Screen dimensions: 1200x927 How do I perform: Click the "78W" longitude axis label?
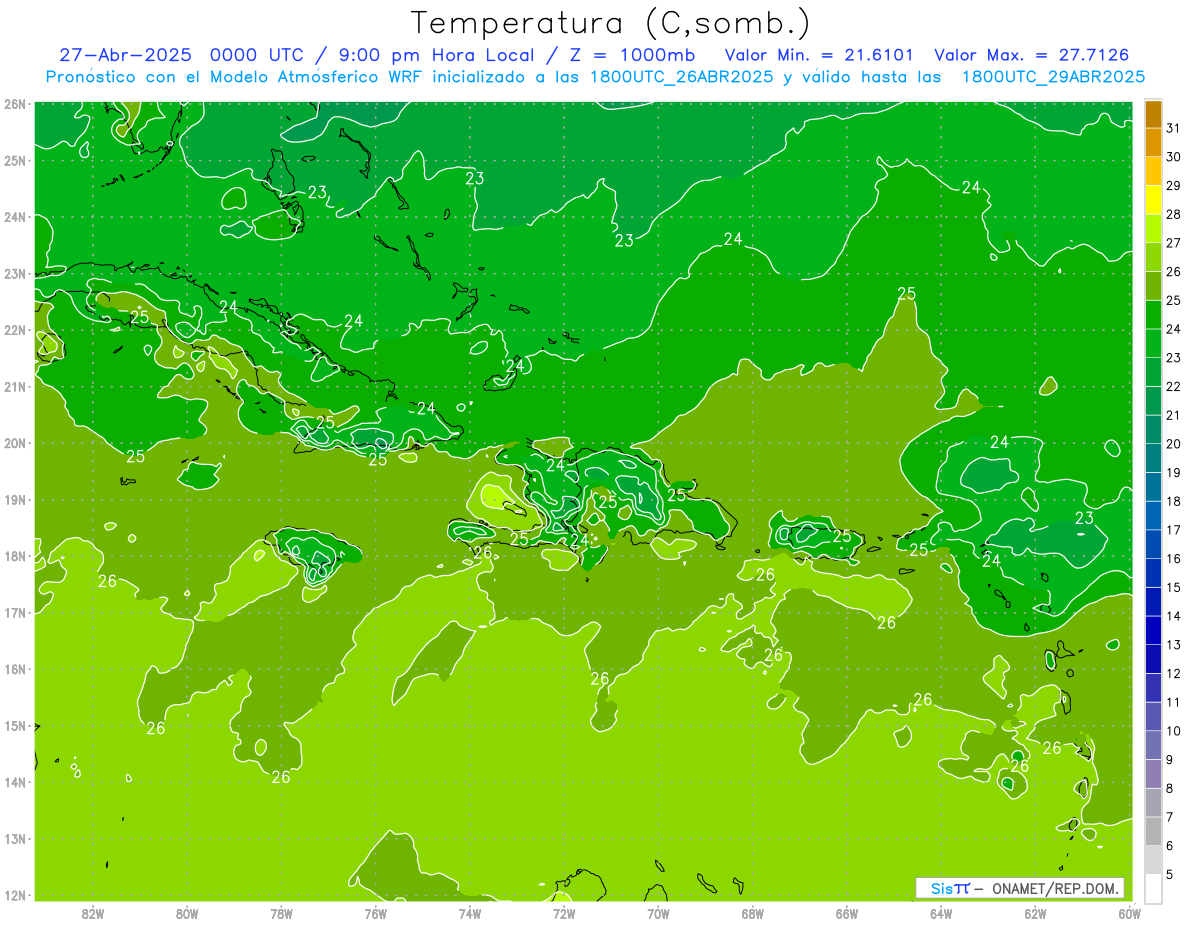pyautogui.click(x=281, y=912)
